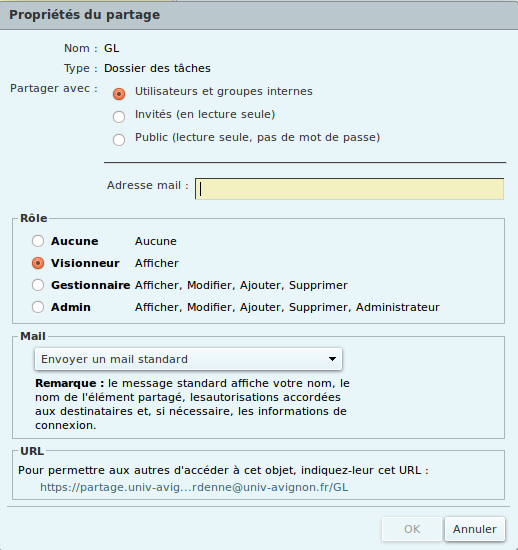
Task: Open the Envoyer un mail standard dropdown
Action: (x=188, y=359)
